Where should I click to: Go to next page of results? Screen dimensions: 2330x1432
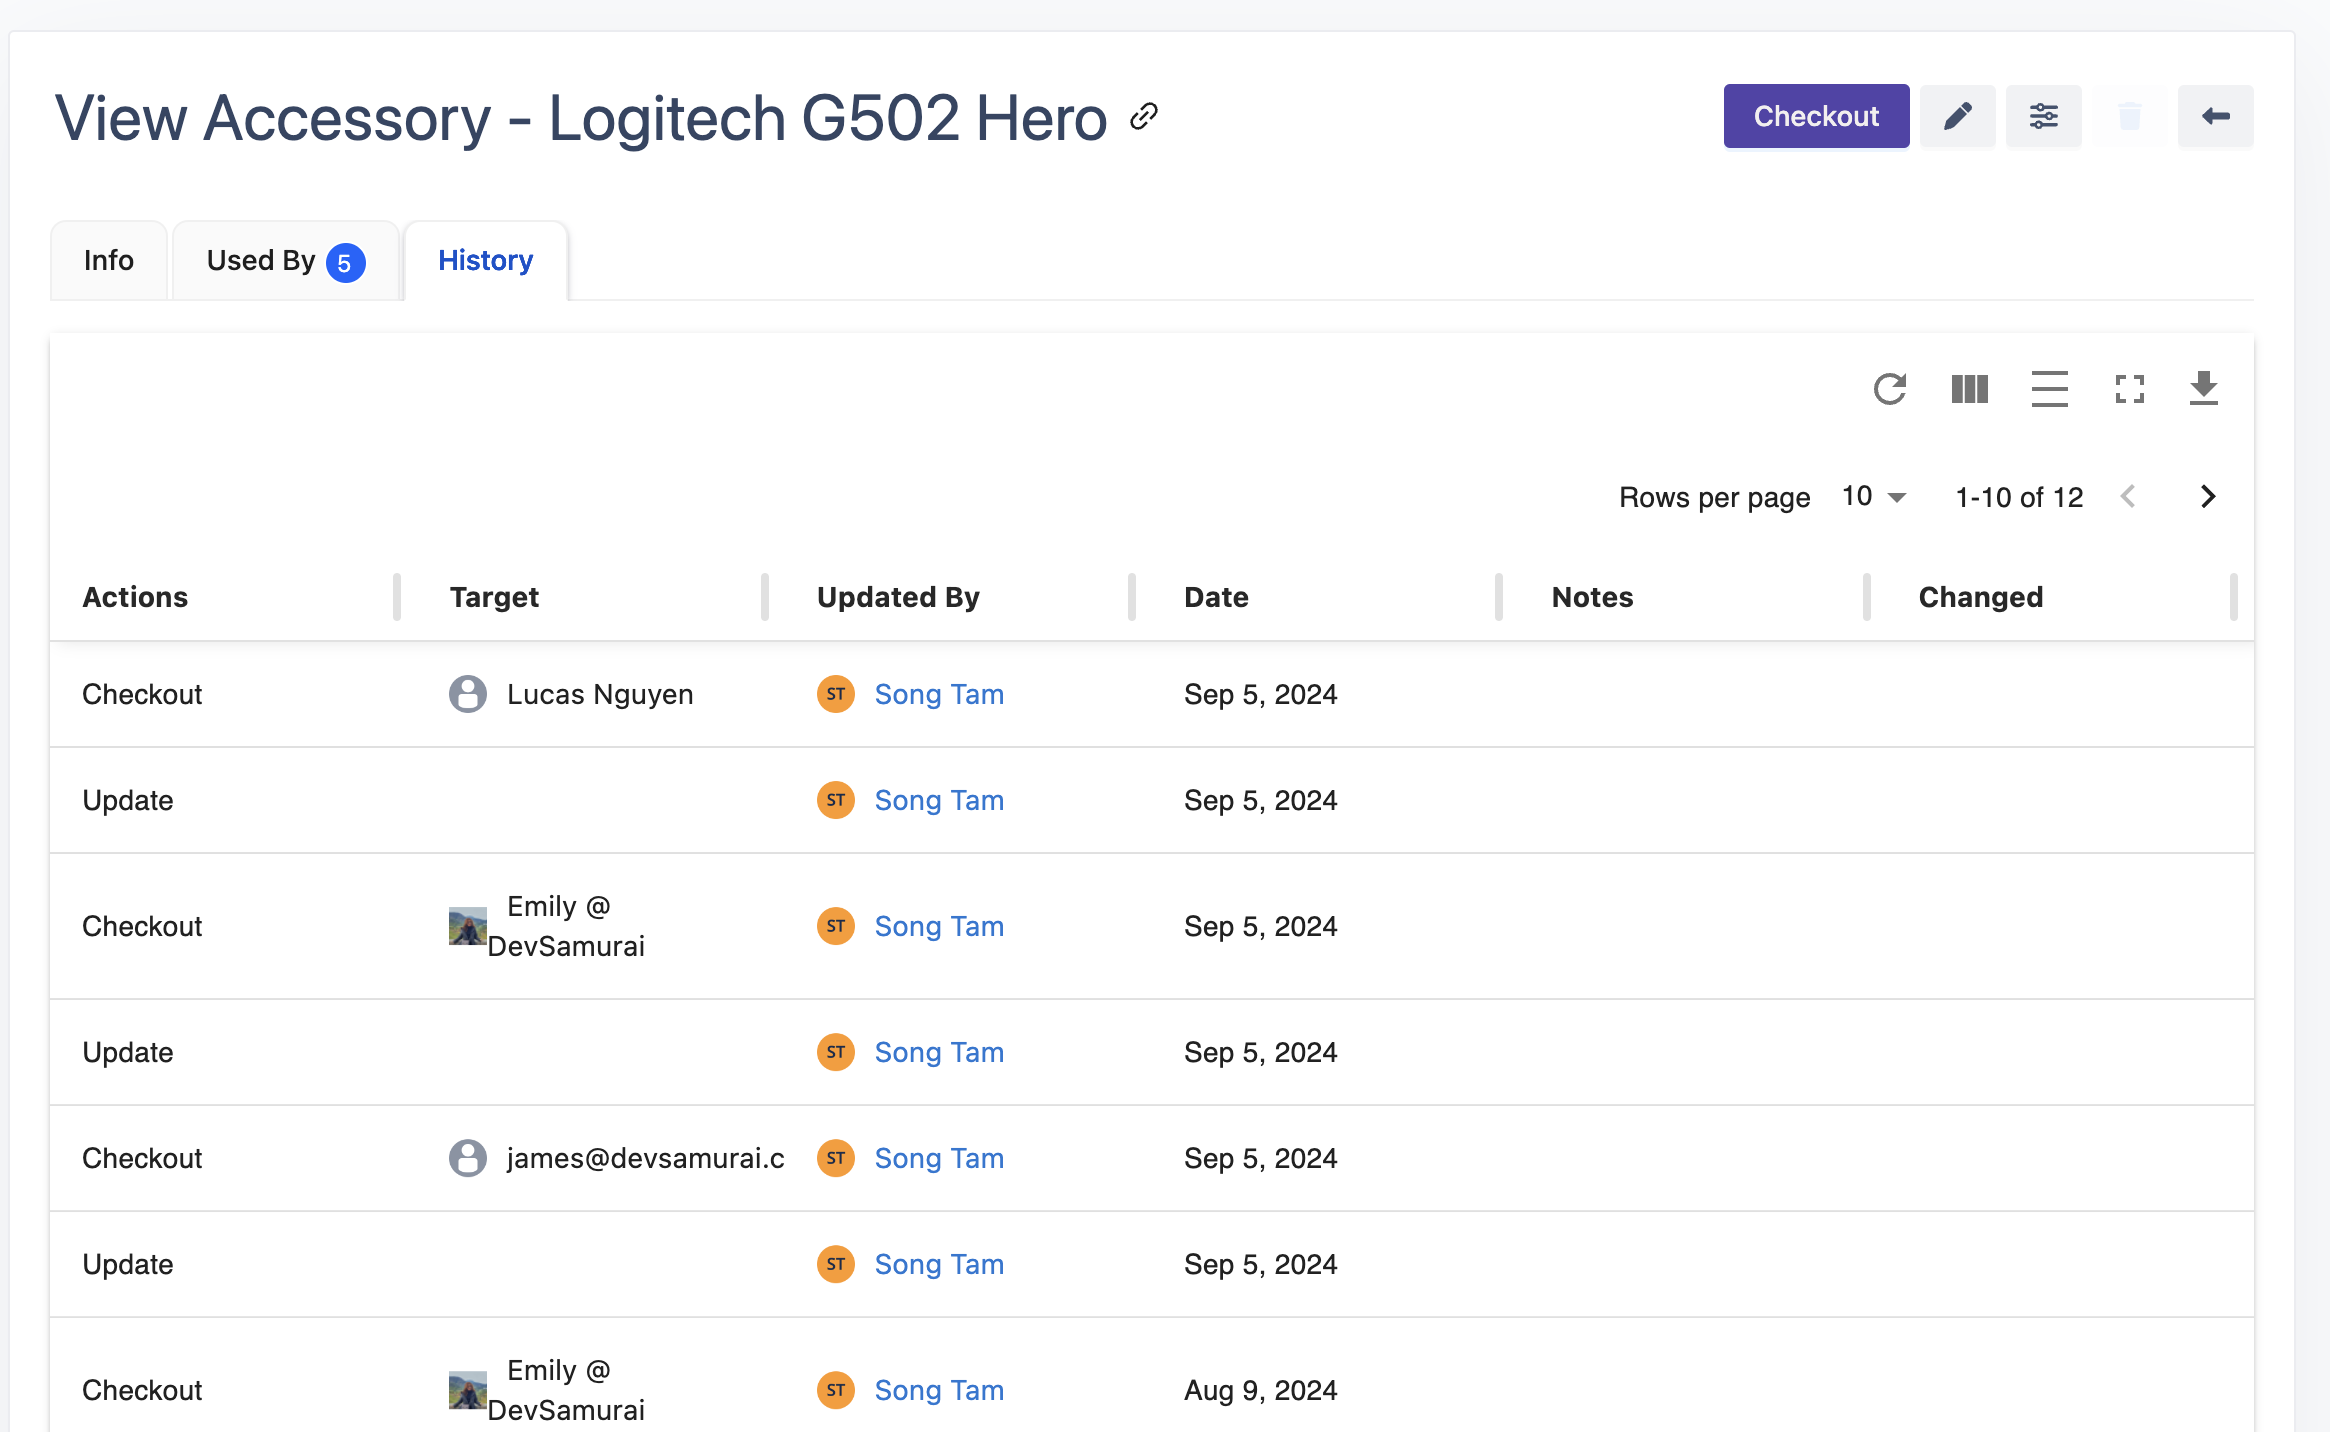pyautogui.click(x=2208, y=497)
